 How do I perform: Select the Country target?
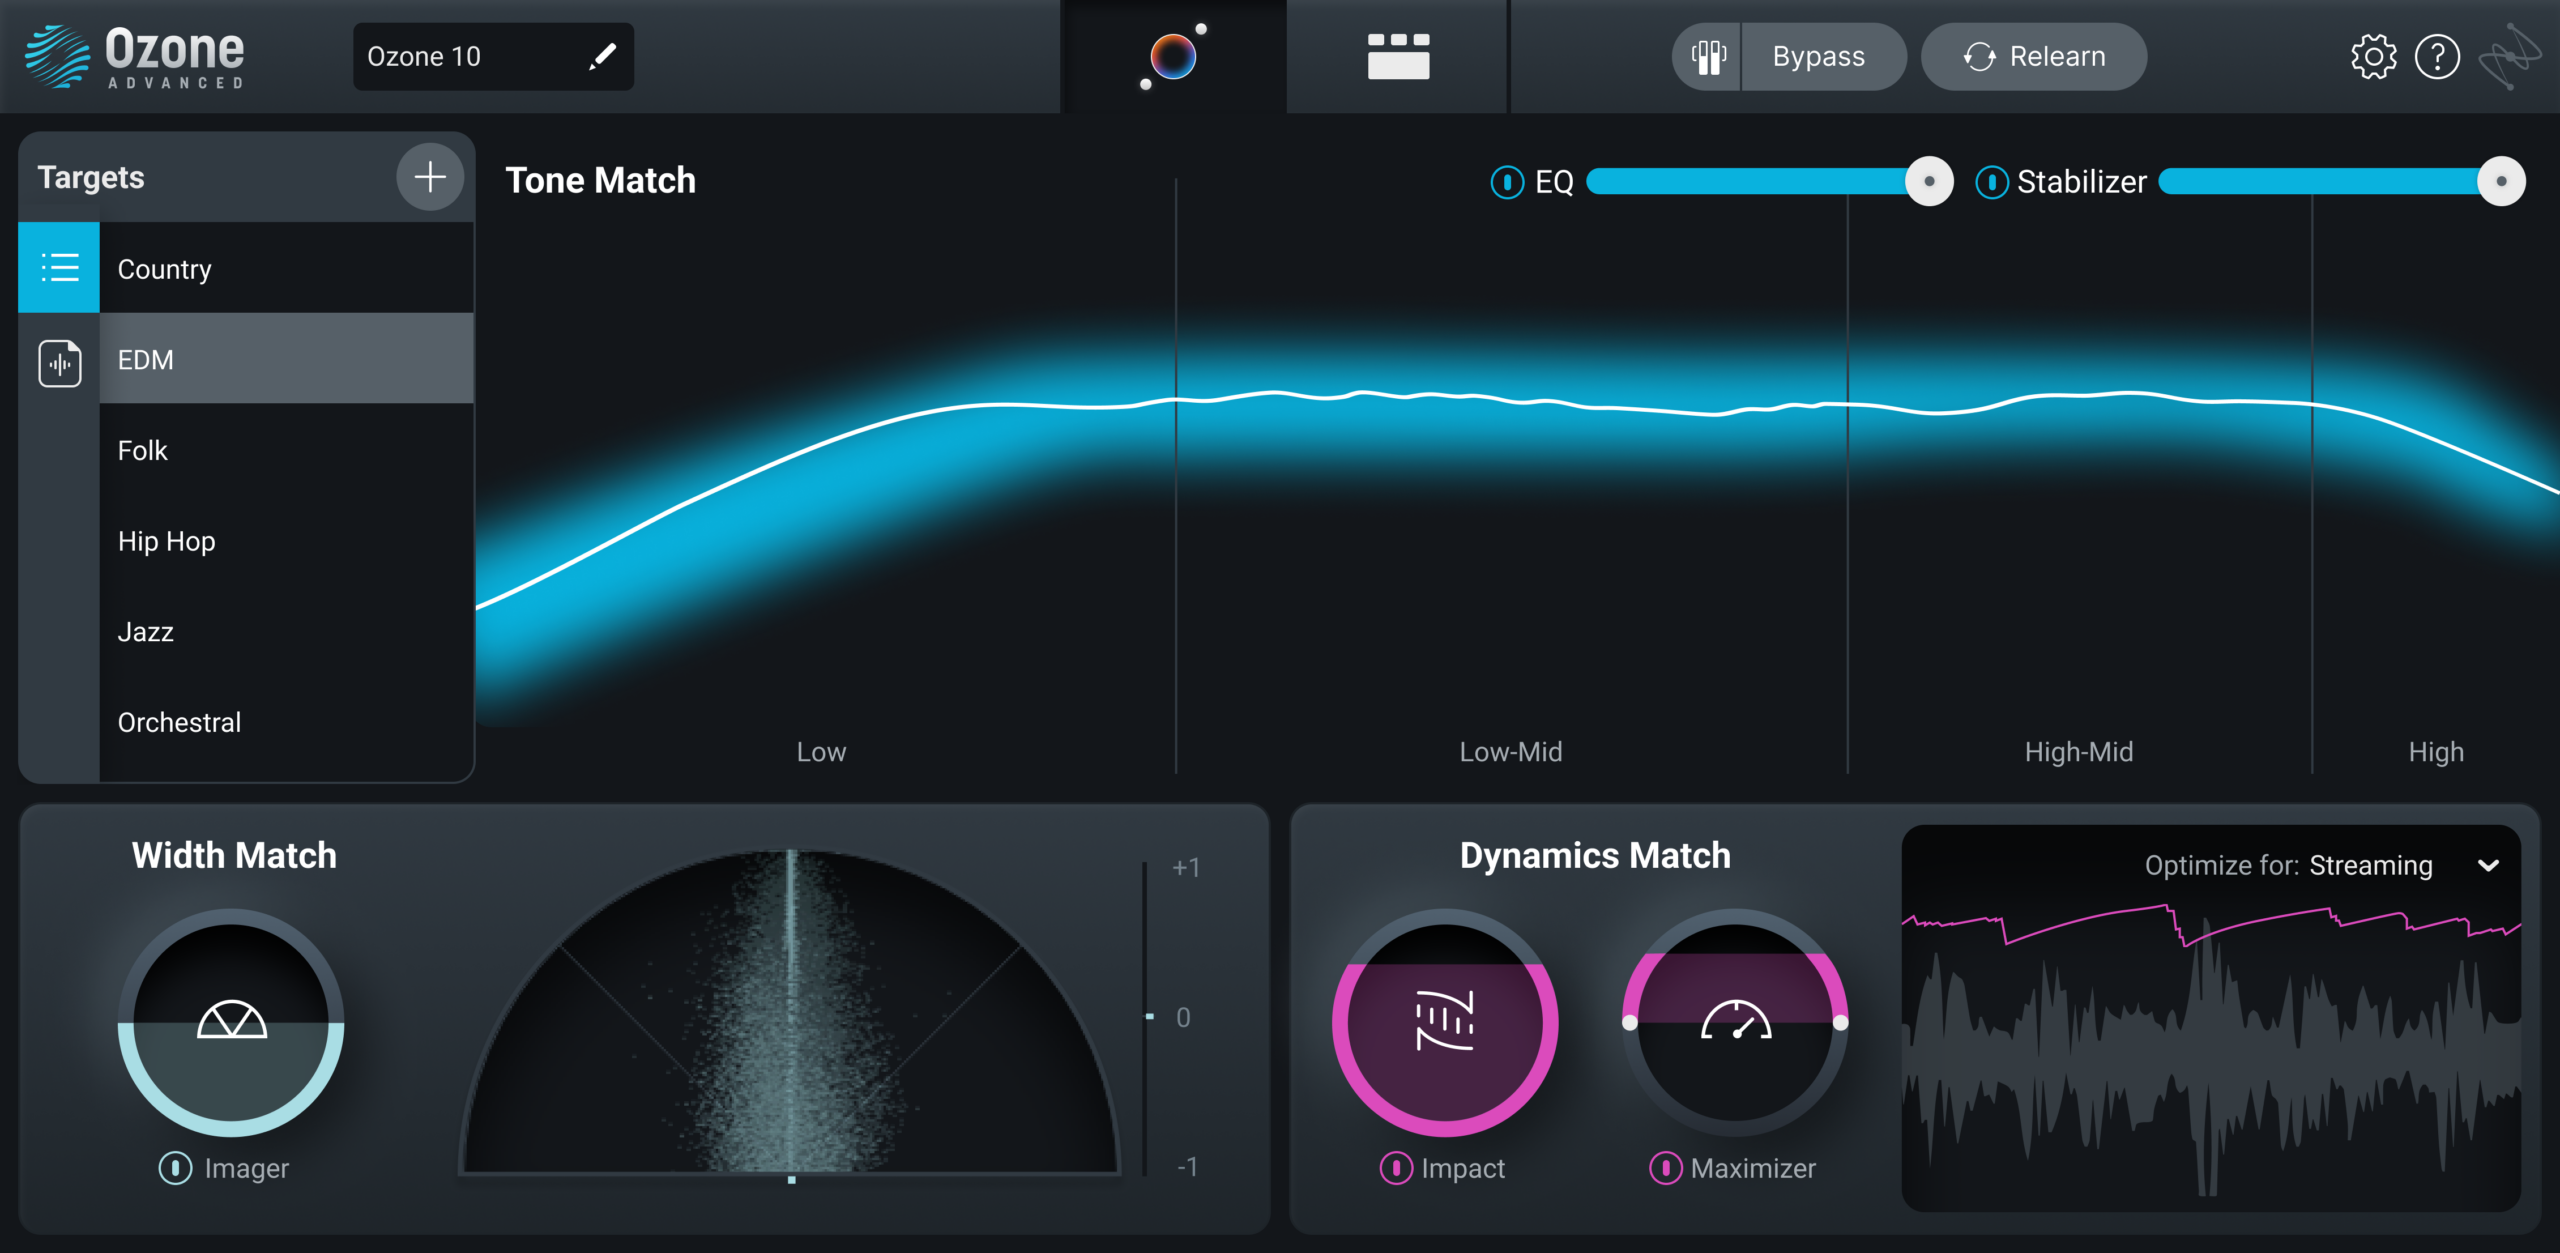pyautogui.click(x=286, y=268)
